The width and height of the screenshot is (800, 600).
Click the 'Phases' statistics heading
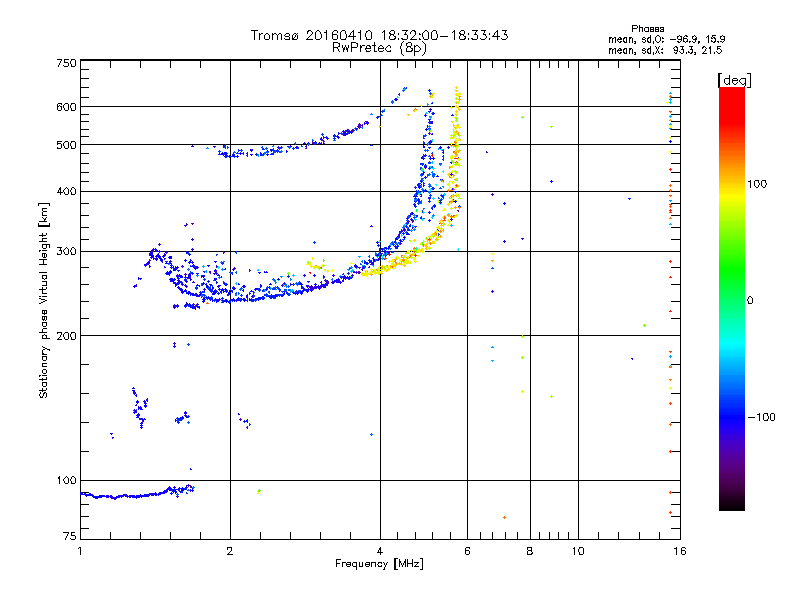[647, 29]
